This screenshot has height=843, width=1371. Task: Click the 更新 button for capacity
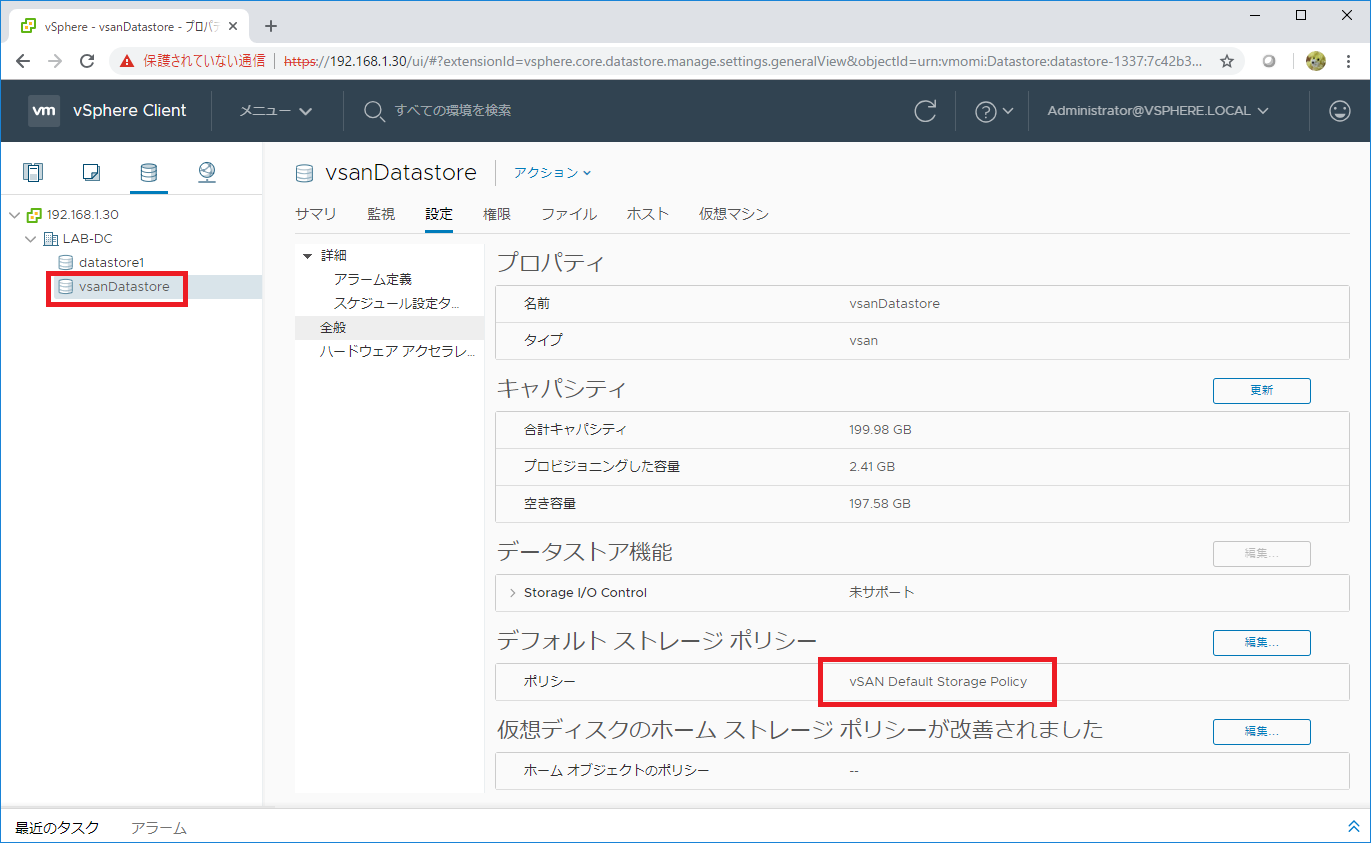click(x=1261, y=391)
